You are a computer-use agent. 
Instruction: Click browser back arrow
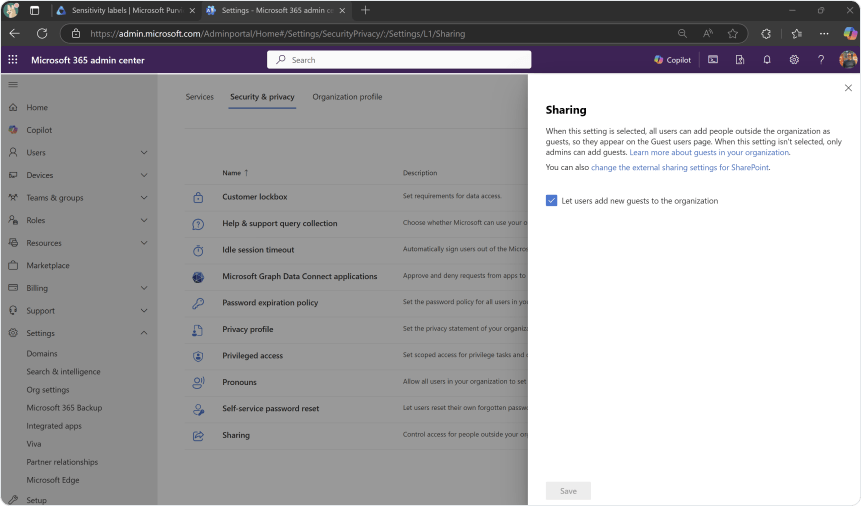pos(14,34)
